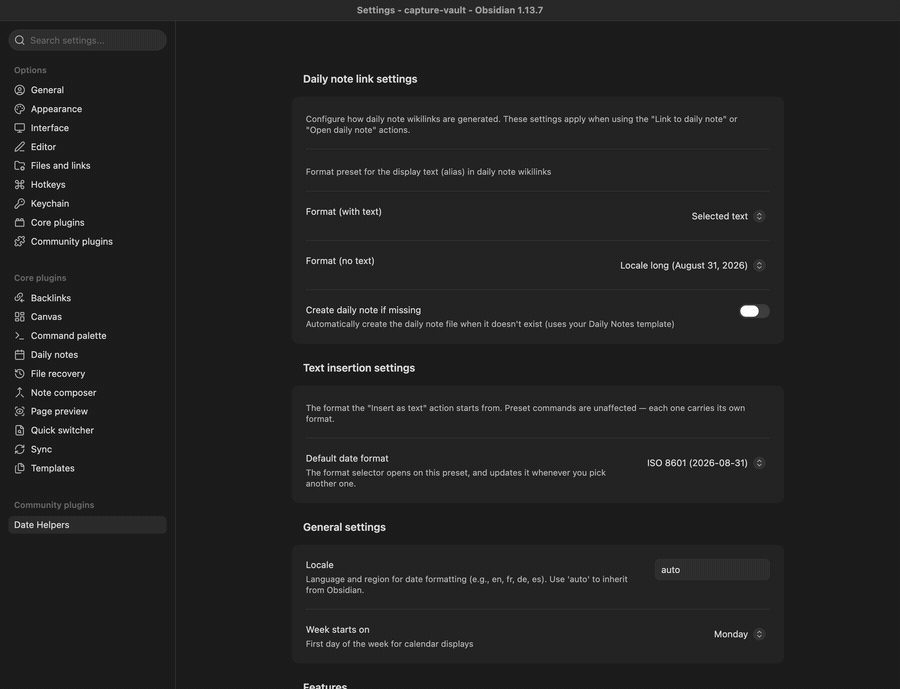Open the Week starts on dropdown
The width and height of the screenshot is (900, 689).
tap(739, 634)
